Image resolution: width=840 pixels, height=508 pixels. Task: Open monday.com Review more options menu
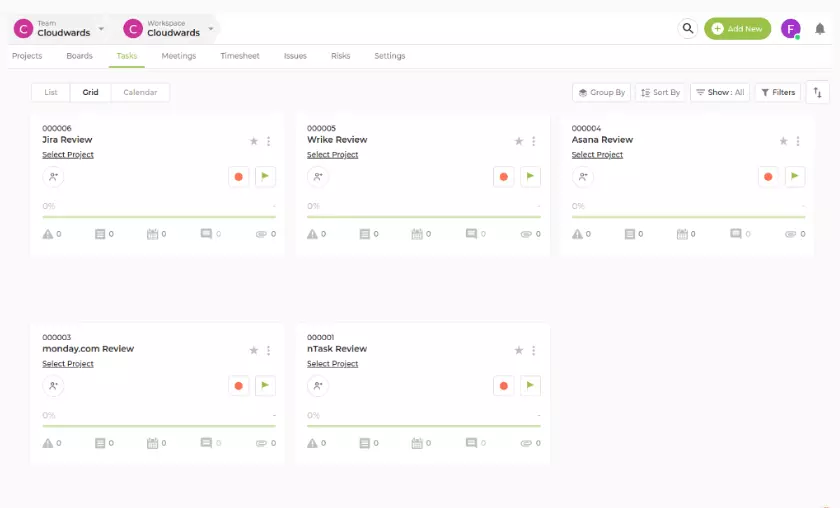[268, 350]
